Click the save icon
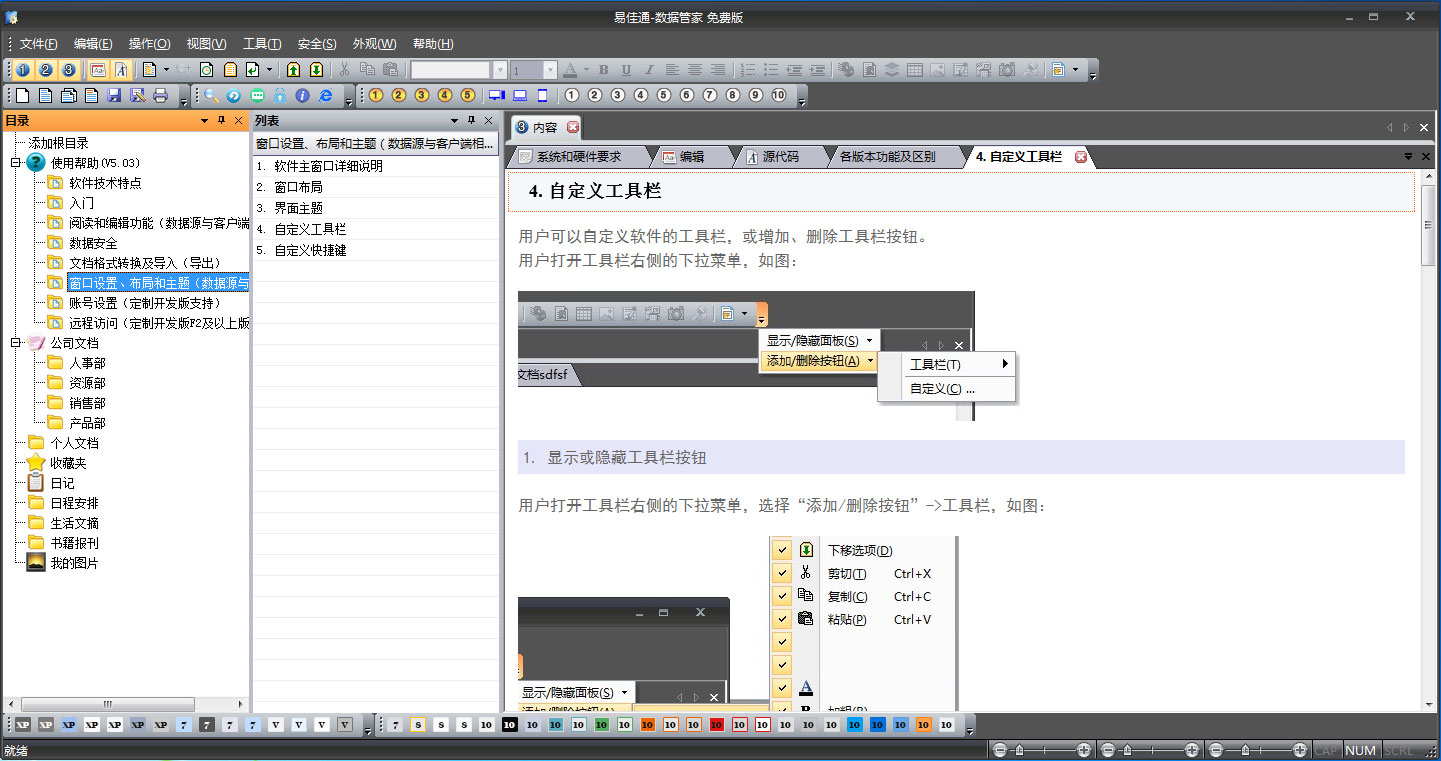1441x761 pixels. click(114, 95)
